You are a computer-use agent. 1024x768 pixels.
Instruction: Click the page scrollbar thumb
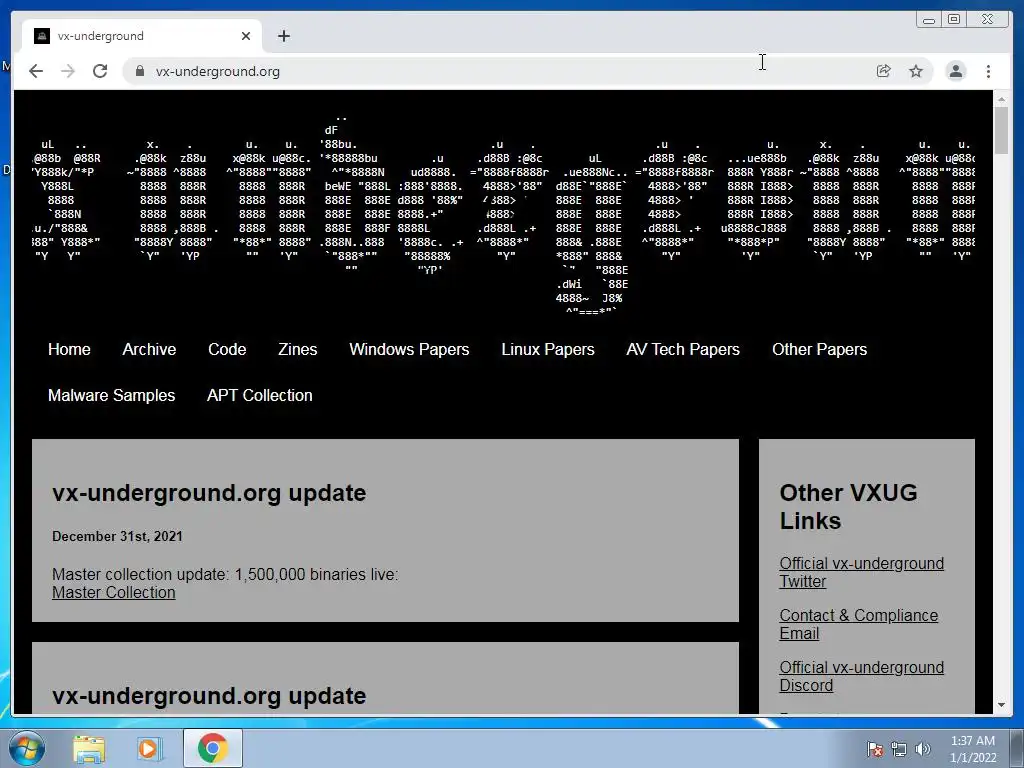coord(1001,131)
